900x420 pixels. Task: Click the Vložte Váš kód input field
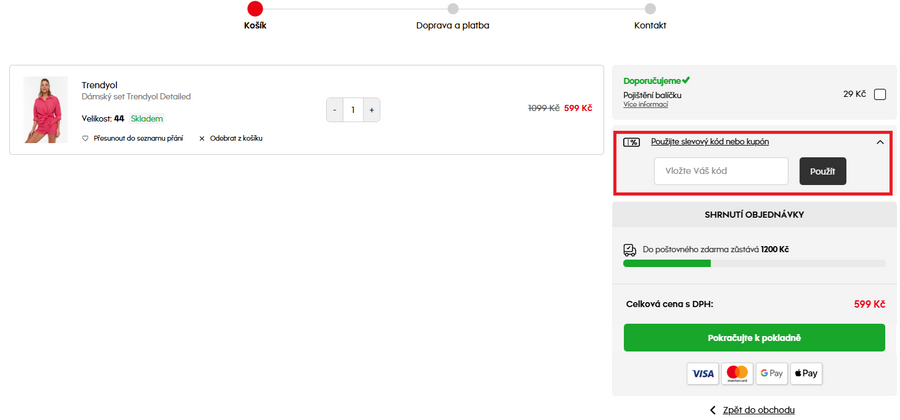[x=721, y=171]
